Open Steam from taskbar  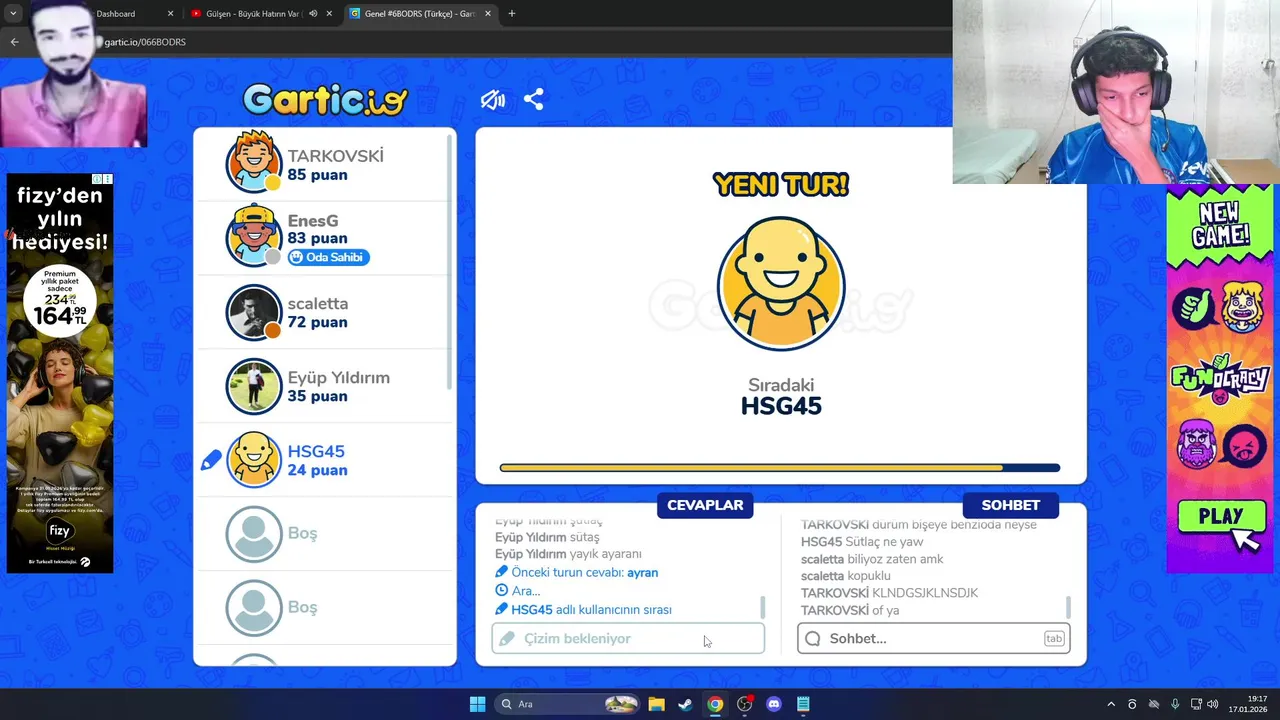coord(685,704)
